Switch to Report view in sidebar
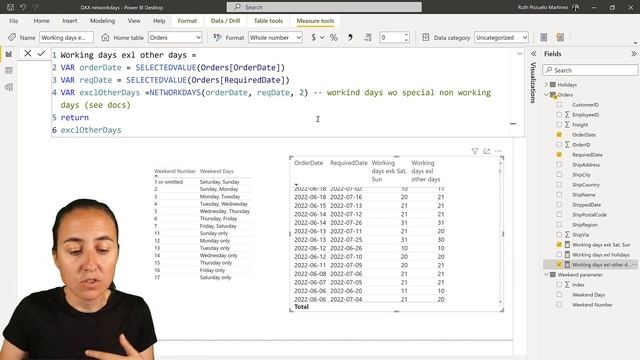 coord(9,54)
